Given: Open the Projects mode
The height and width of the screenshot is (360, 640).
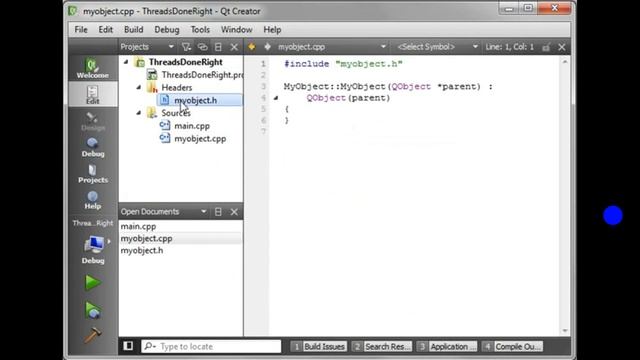Looking at the screenshot, I should coord(93,173).
